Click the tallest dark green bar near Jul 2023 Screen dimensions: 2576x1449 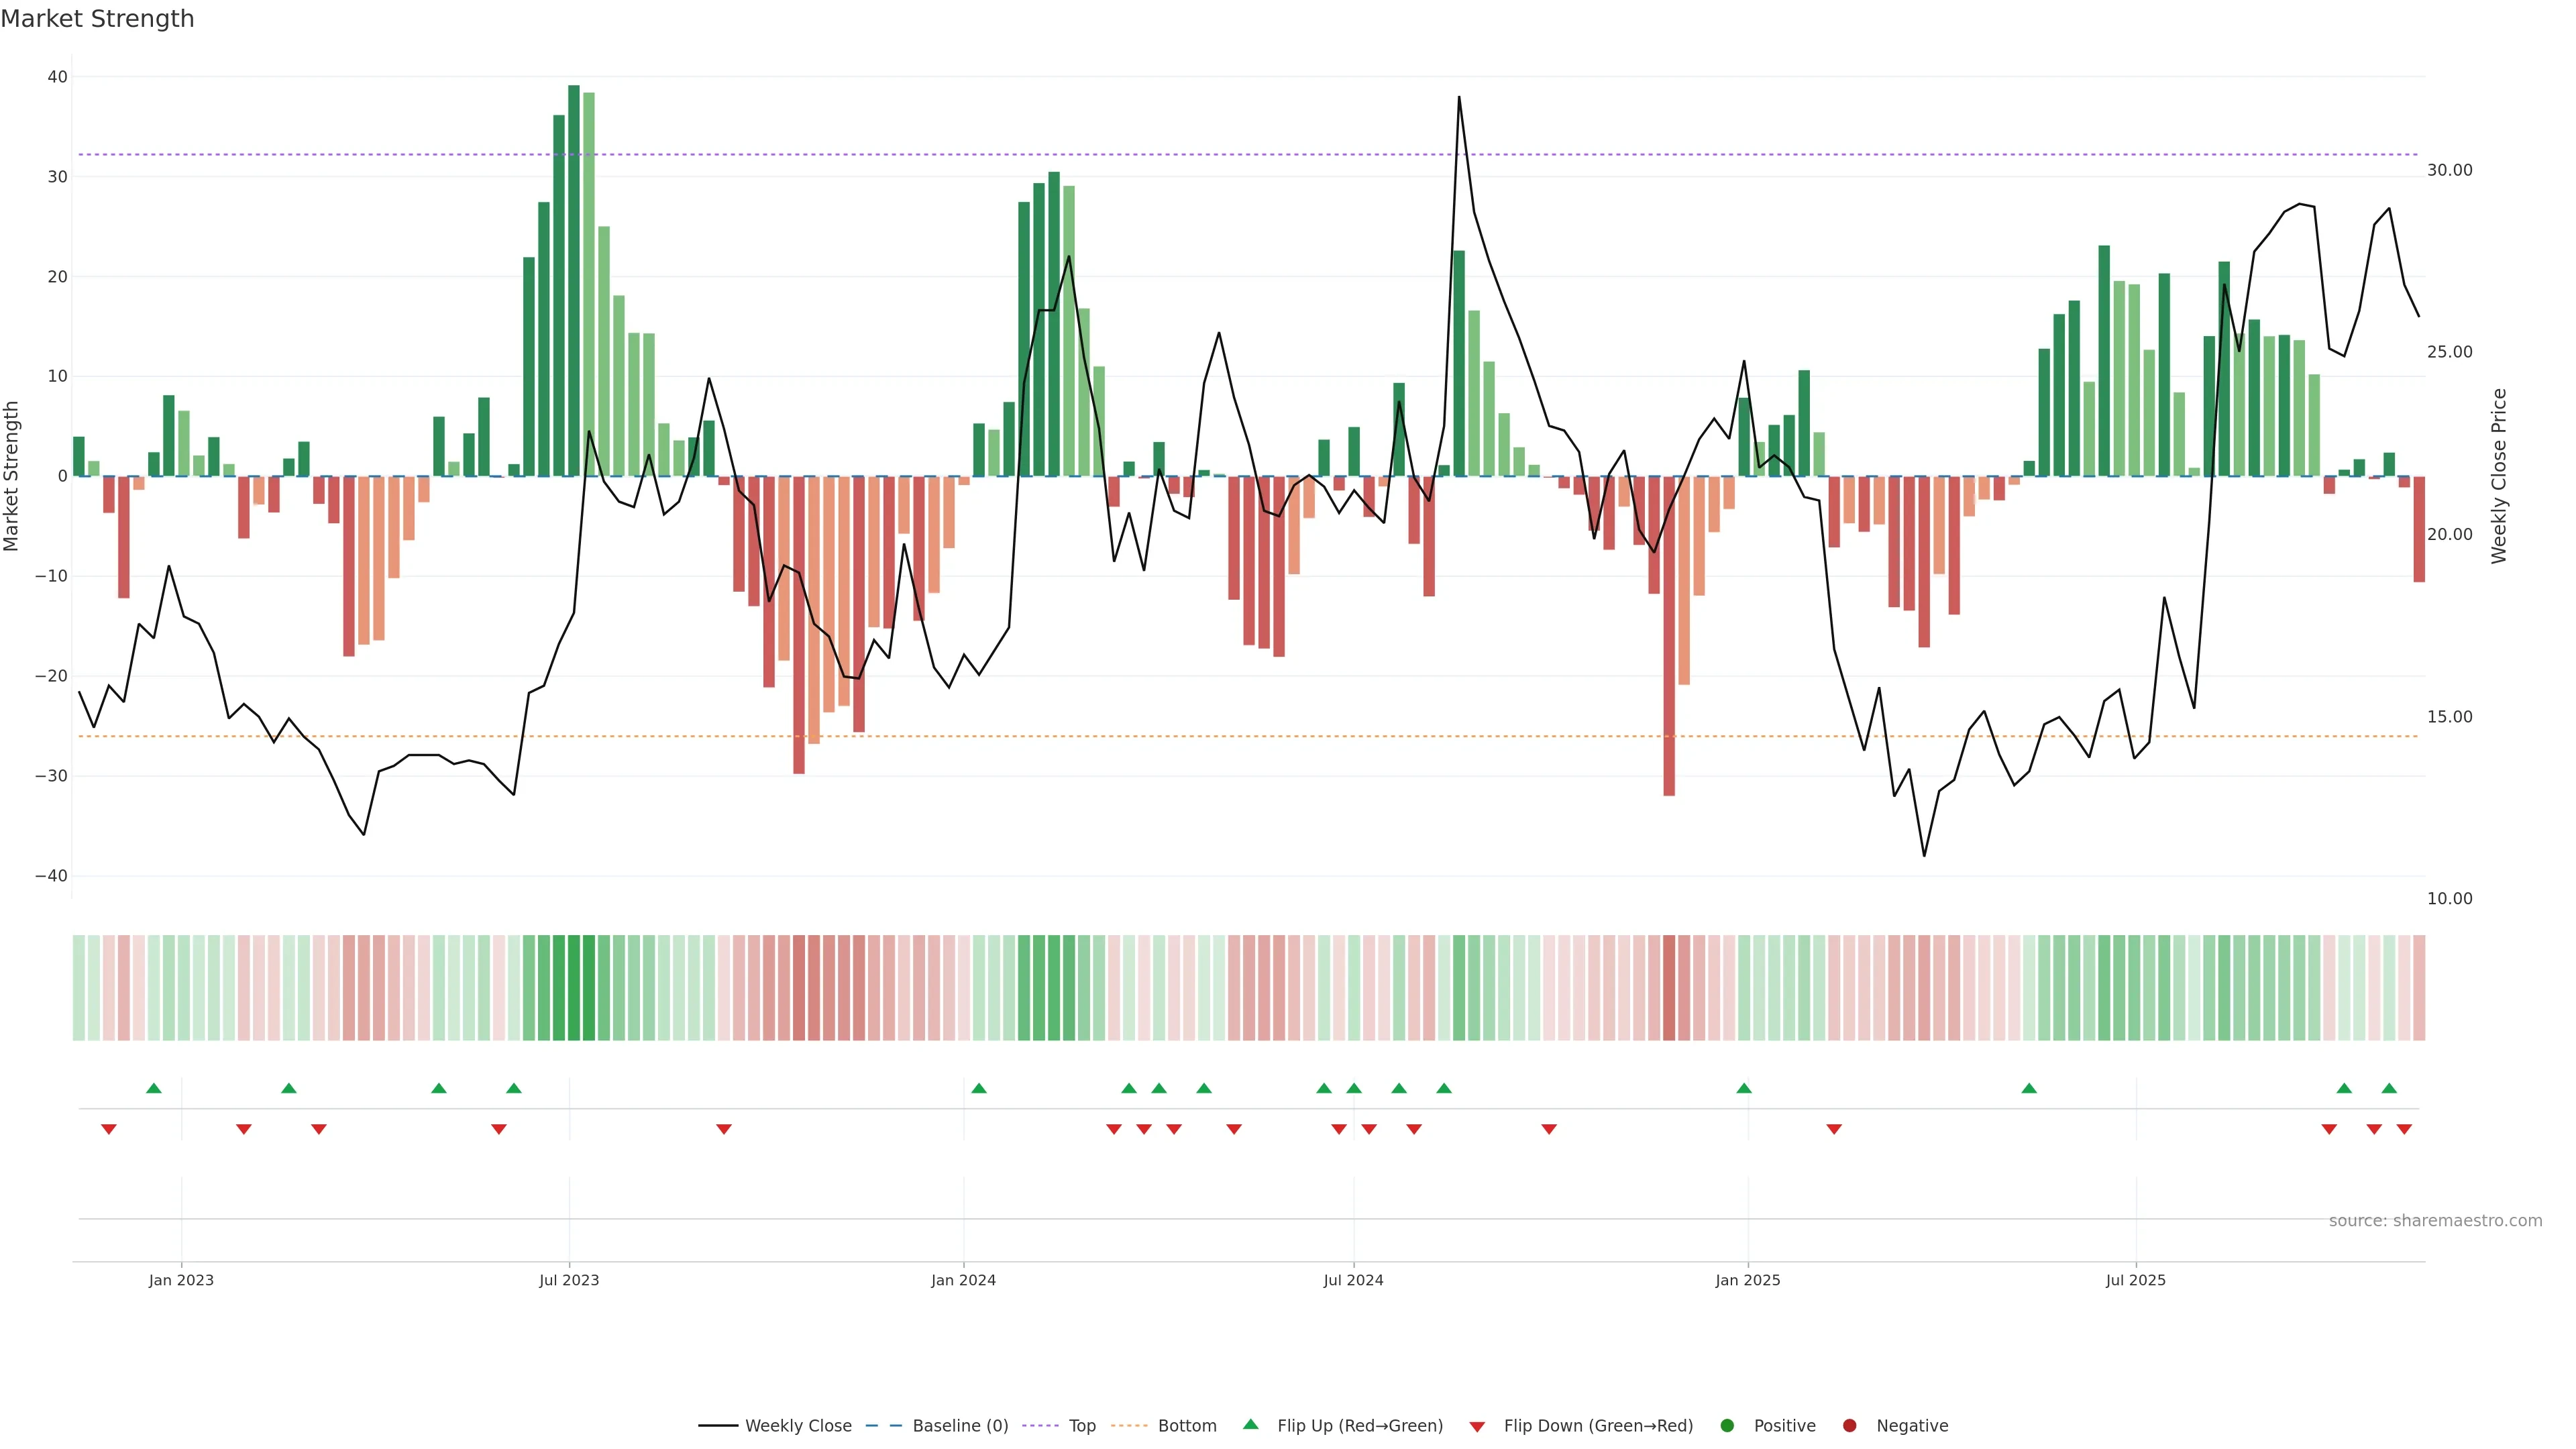pyautogui.click(x=574, y=280)
